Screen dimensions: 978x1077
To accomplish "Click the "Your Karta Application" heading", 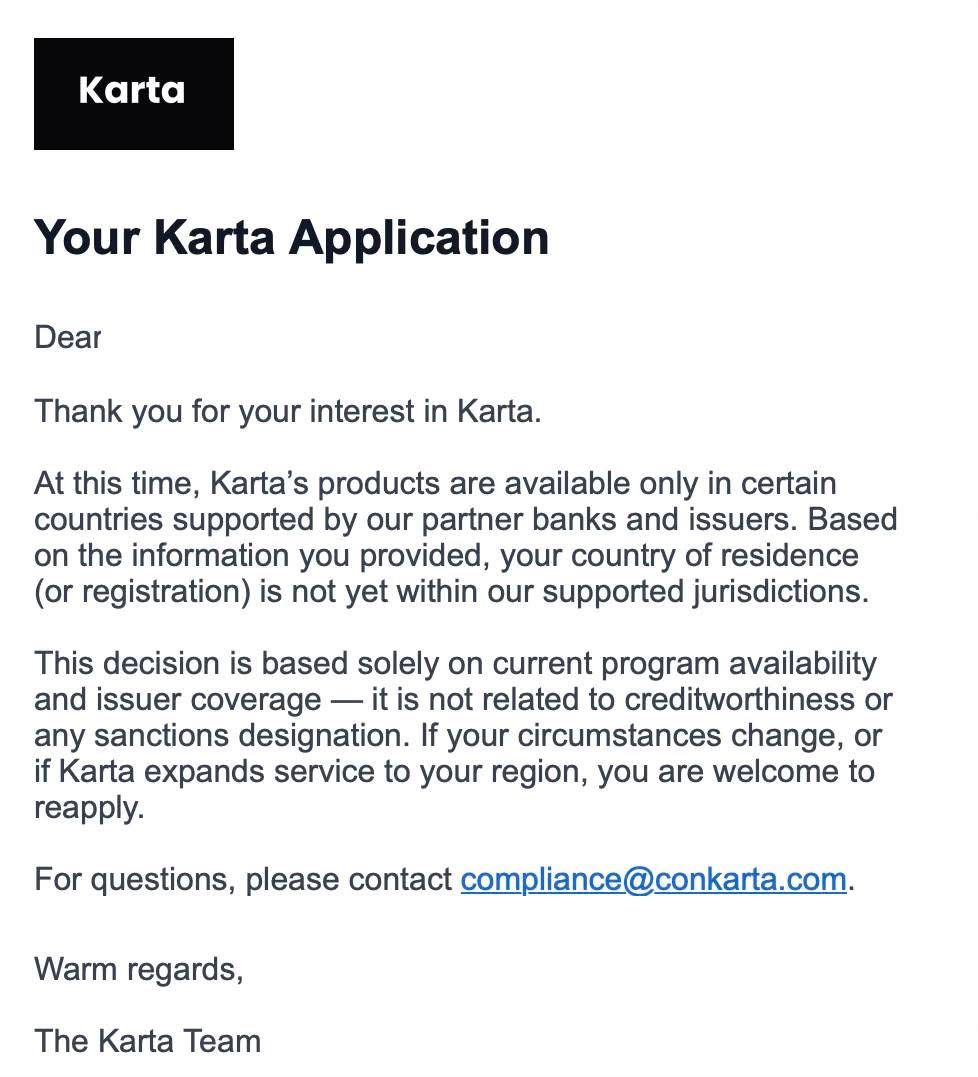I will point(291,238).
